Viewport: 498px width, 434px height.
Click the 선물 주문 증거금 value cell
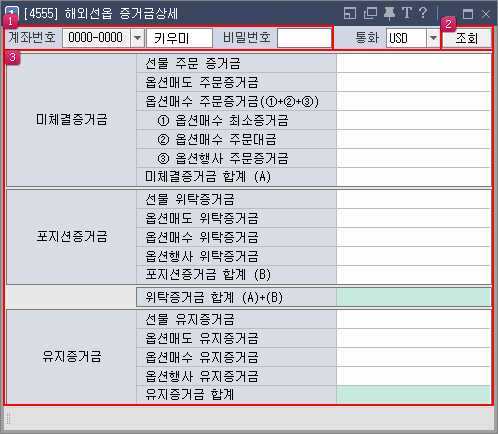coord(413,63)
